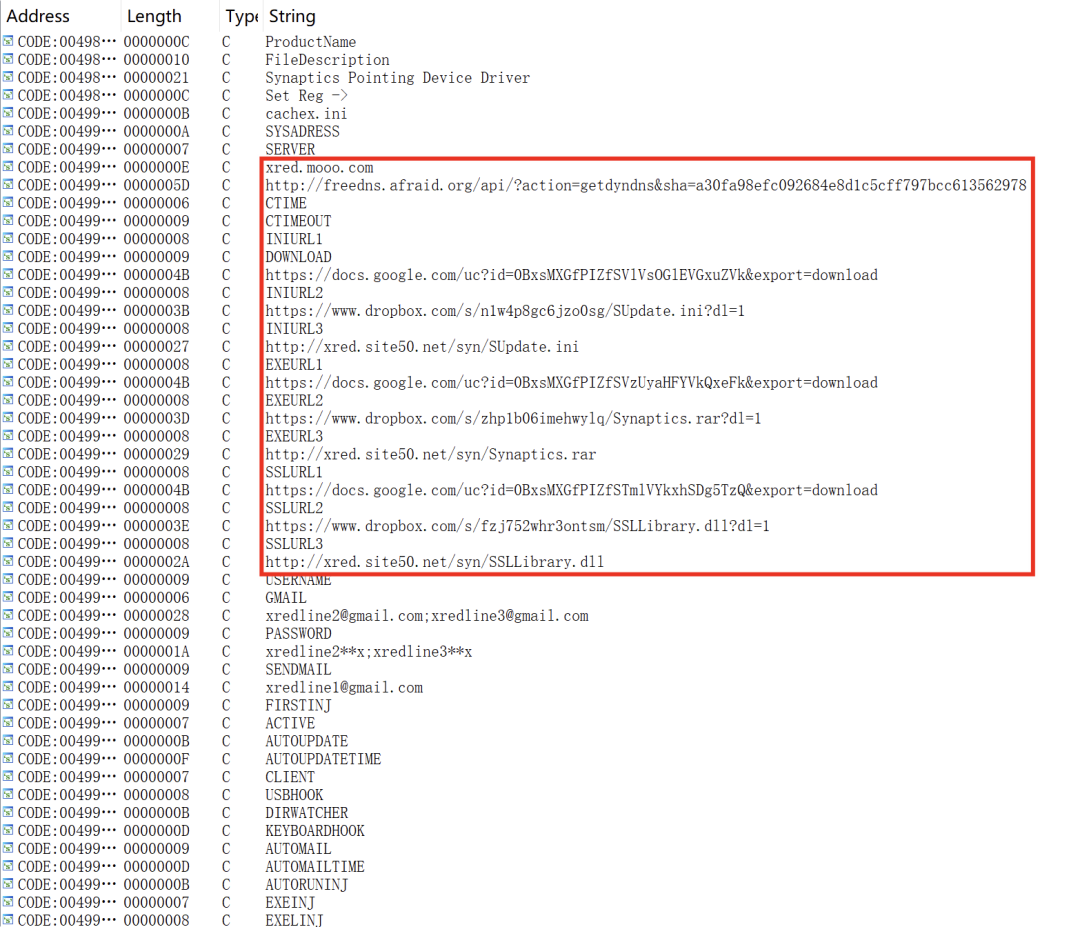Click the string icon on the DOWNLOAD row
The image size is (1080, 927).
[8, 256]
